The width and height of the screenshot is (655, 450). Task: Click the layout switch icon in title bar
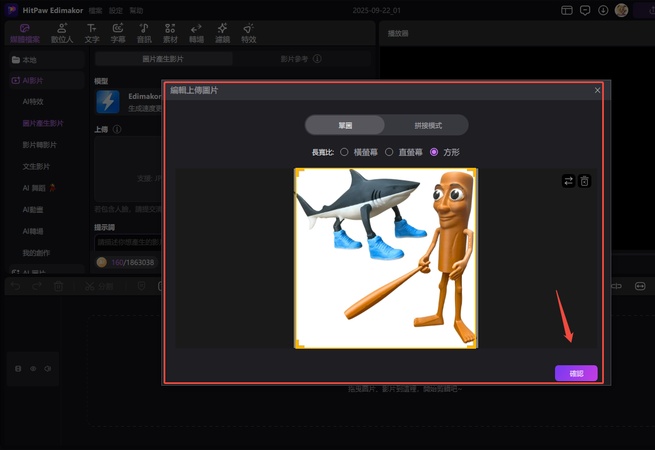567,10
